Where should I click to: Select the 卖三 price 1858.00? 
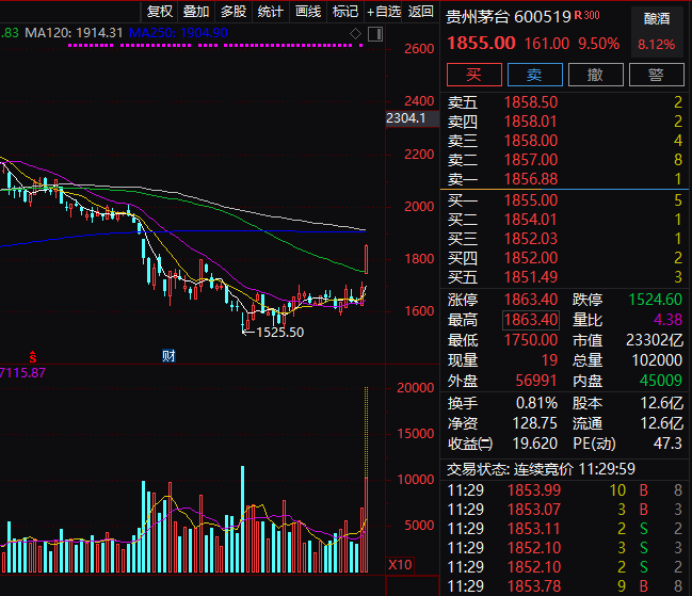[x=531, y=141]
